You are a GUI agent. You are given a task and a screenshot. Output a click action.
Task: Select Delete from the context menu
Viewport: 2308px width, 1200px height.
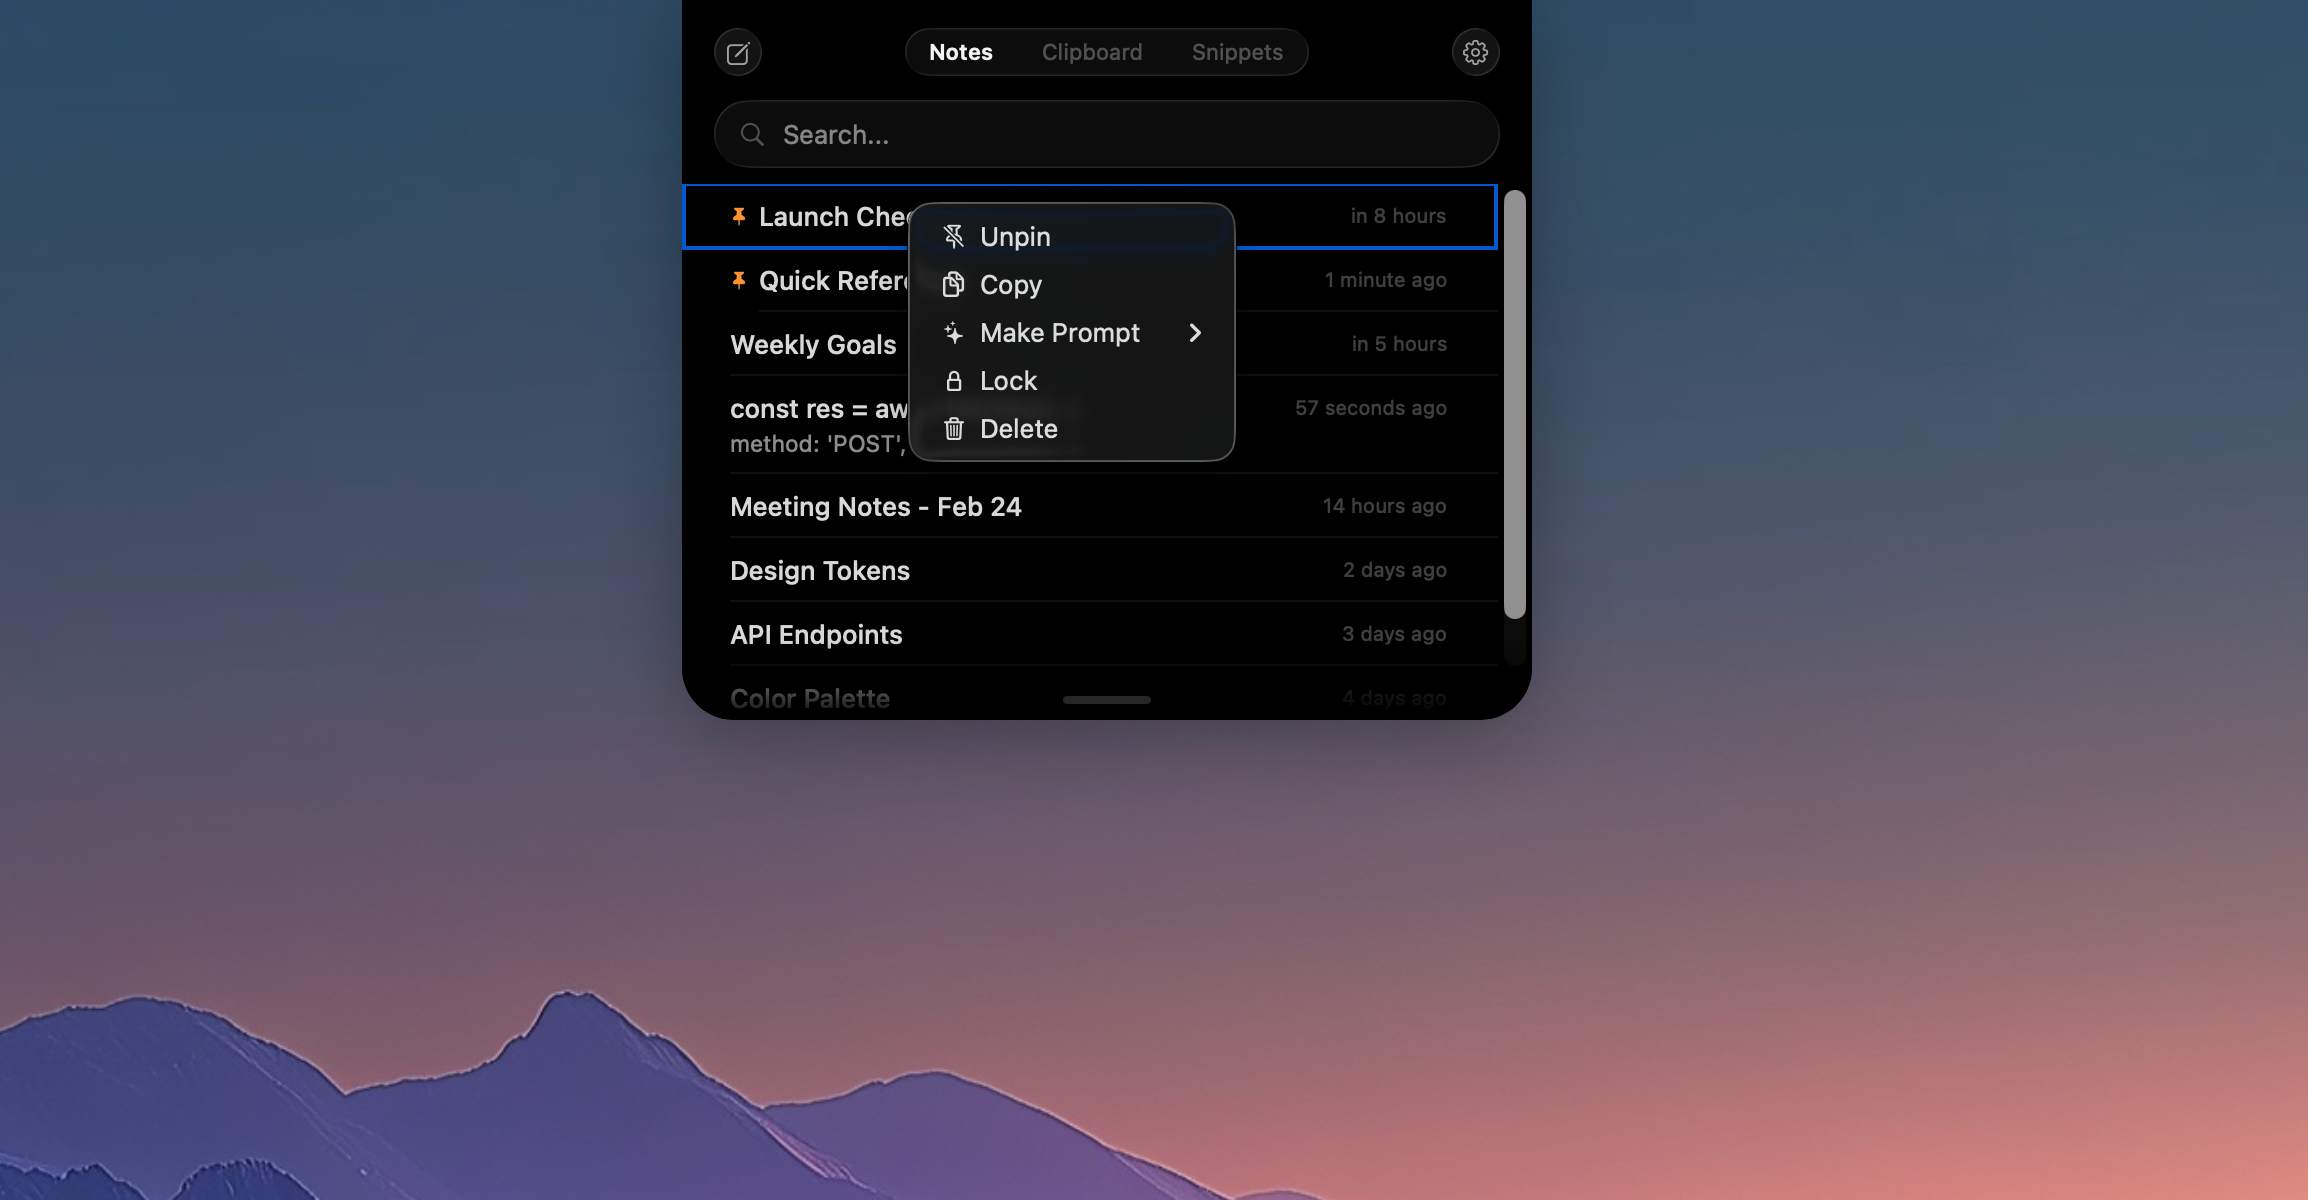[1018, 429]
